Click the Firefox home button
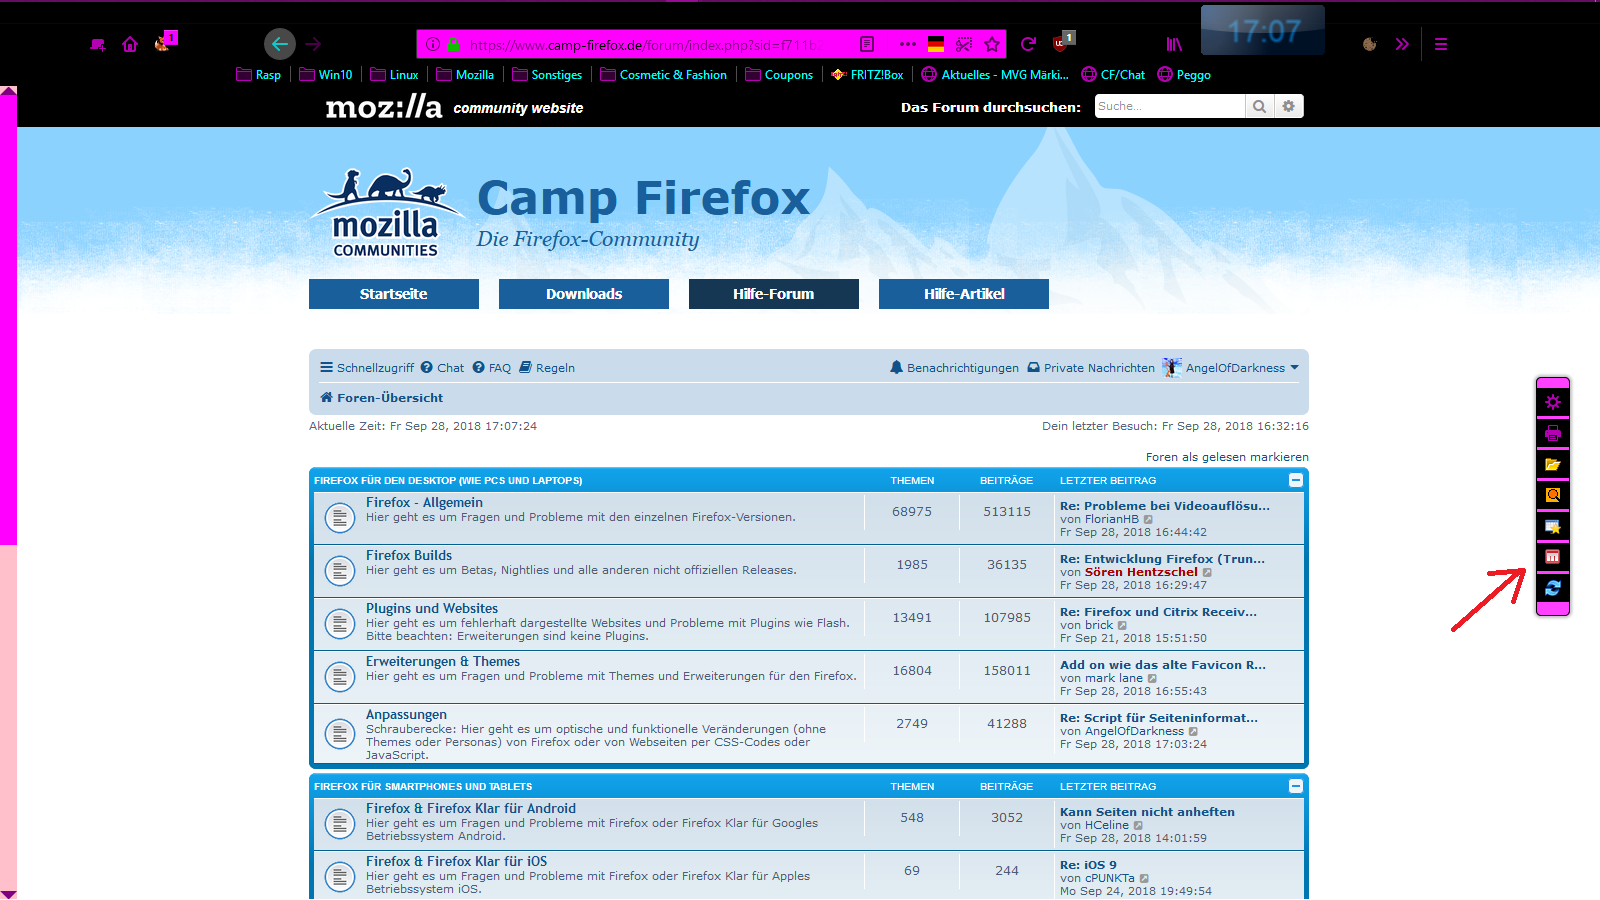Screen dimensions: 1600x900 (x=130, y=44)
